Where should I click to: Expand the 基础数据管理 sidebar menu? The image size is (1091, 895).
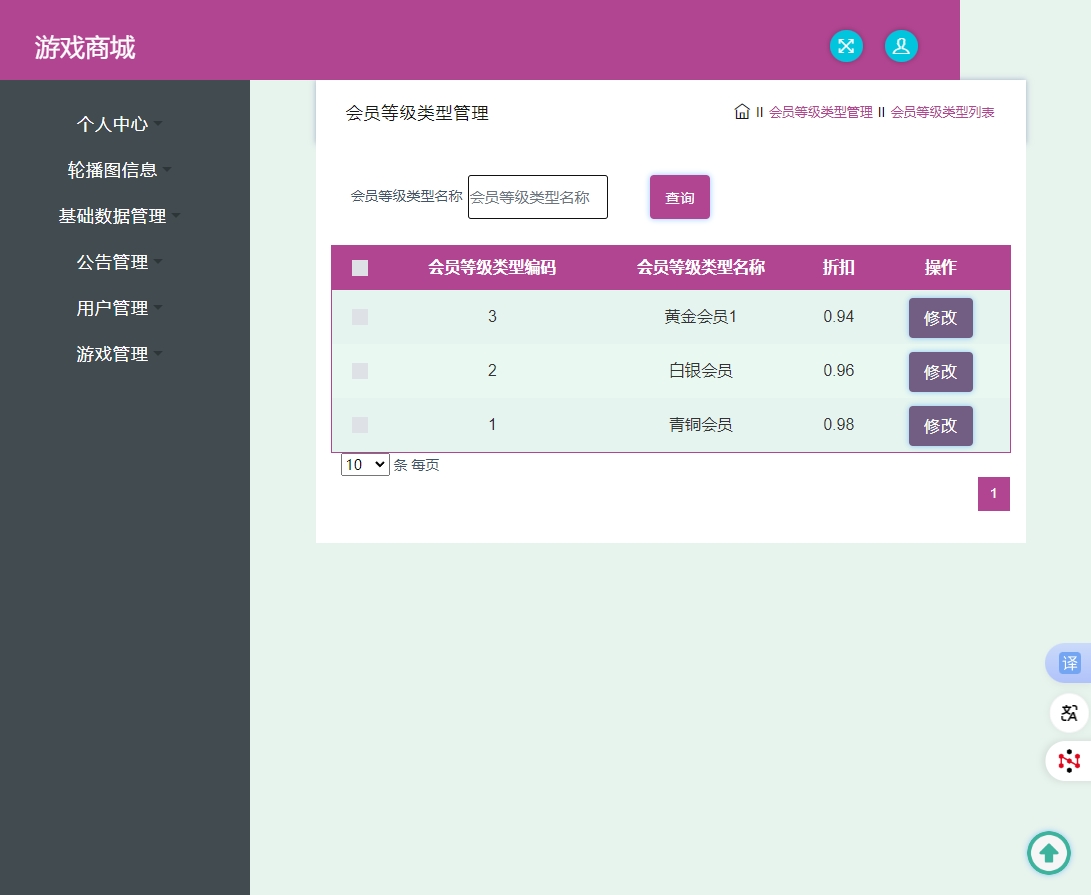[112, 216]
